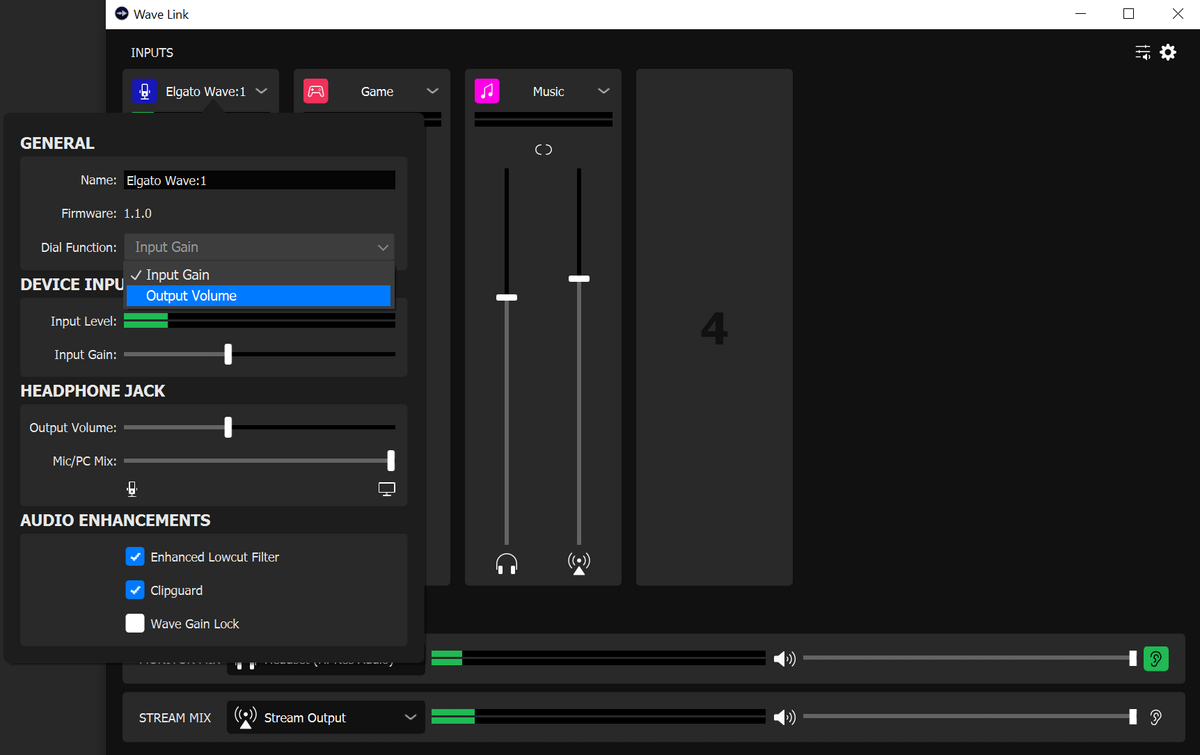Click the Mic/PC Mix slider handle
Image resolution: width=1200 pixels, height=755 pixels.
point(391,461)
